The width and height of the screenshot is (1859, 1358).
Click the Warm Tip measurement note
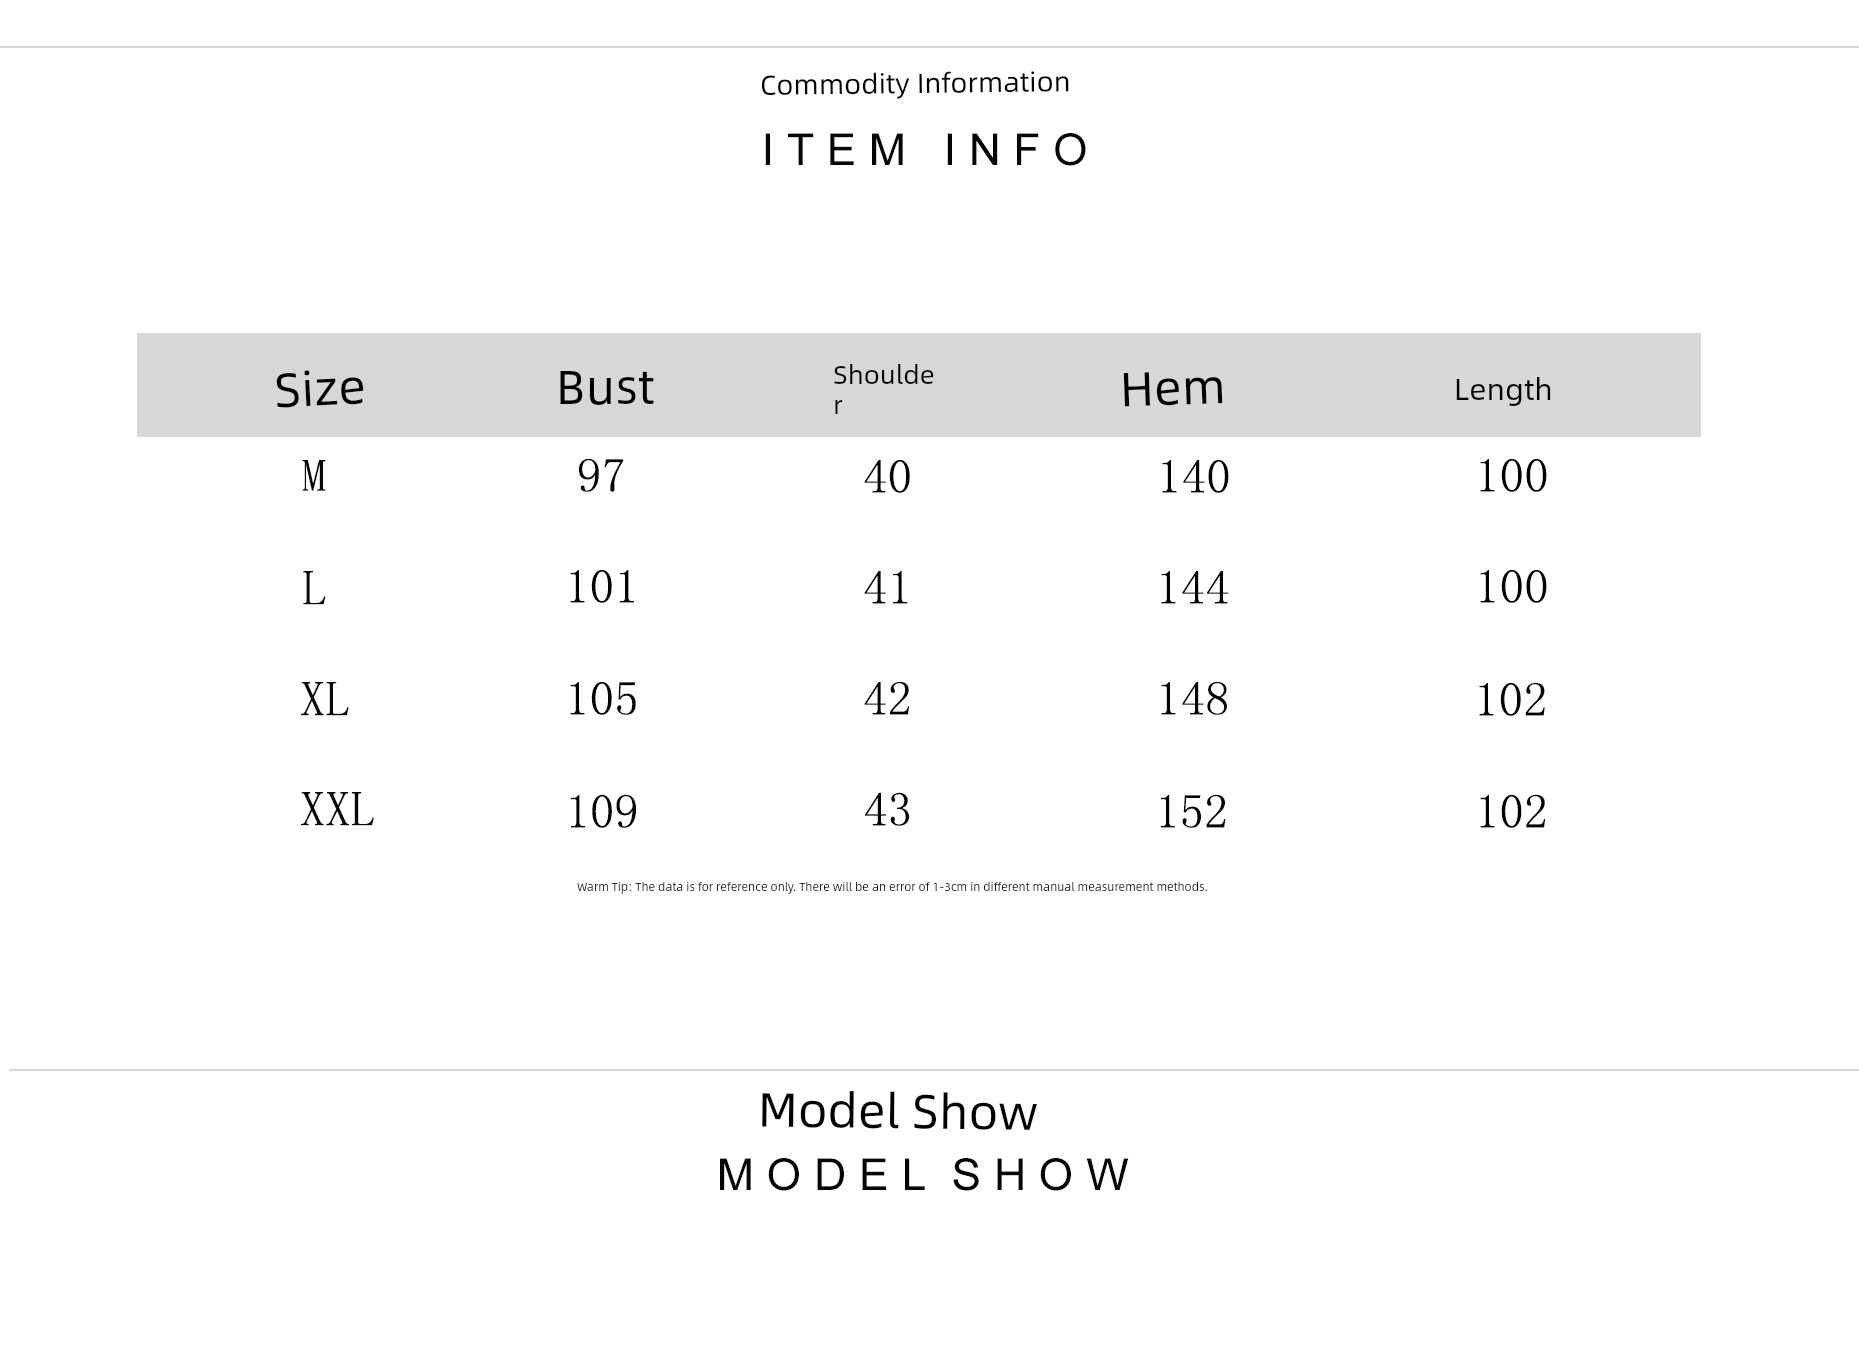pos(892,887)
